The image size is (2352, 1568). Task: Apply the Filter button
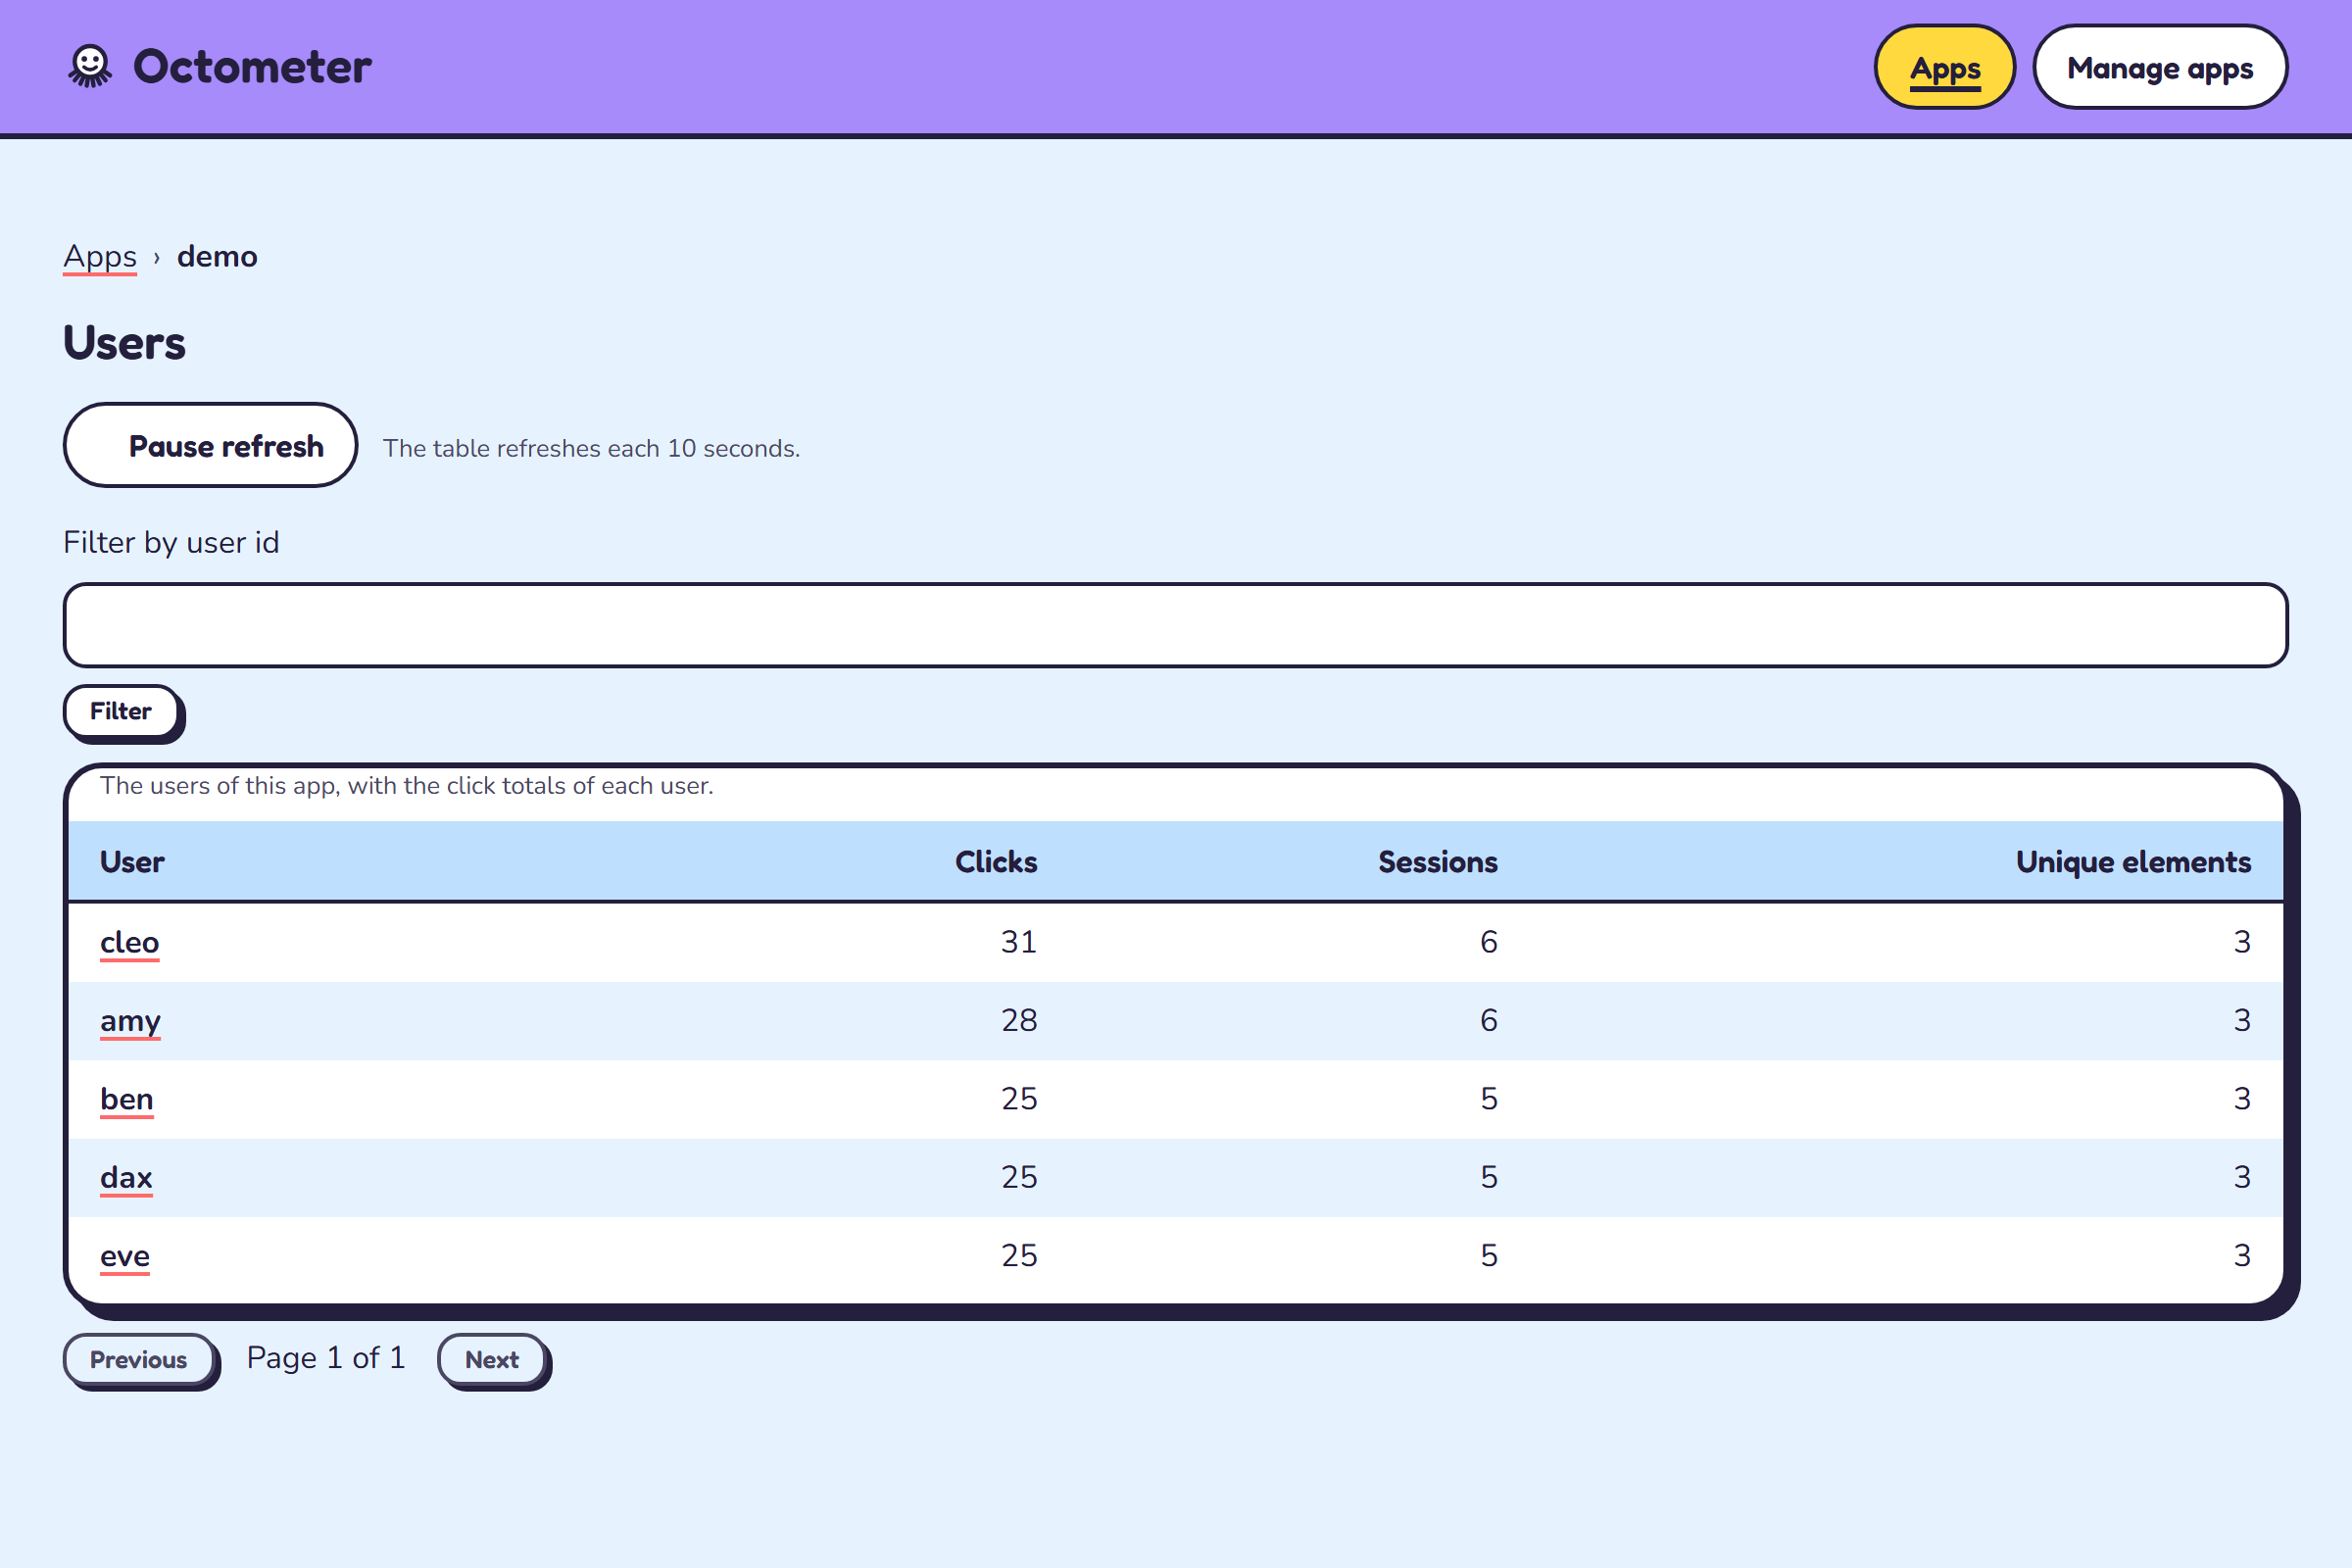click(121, 711)
